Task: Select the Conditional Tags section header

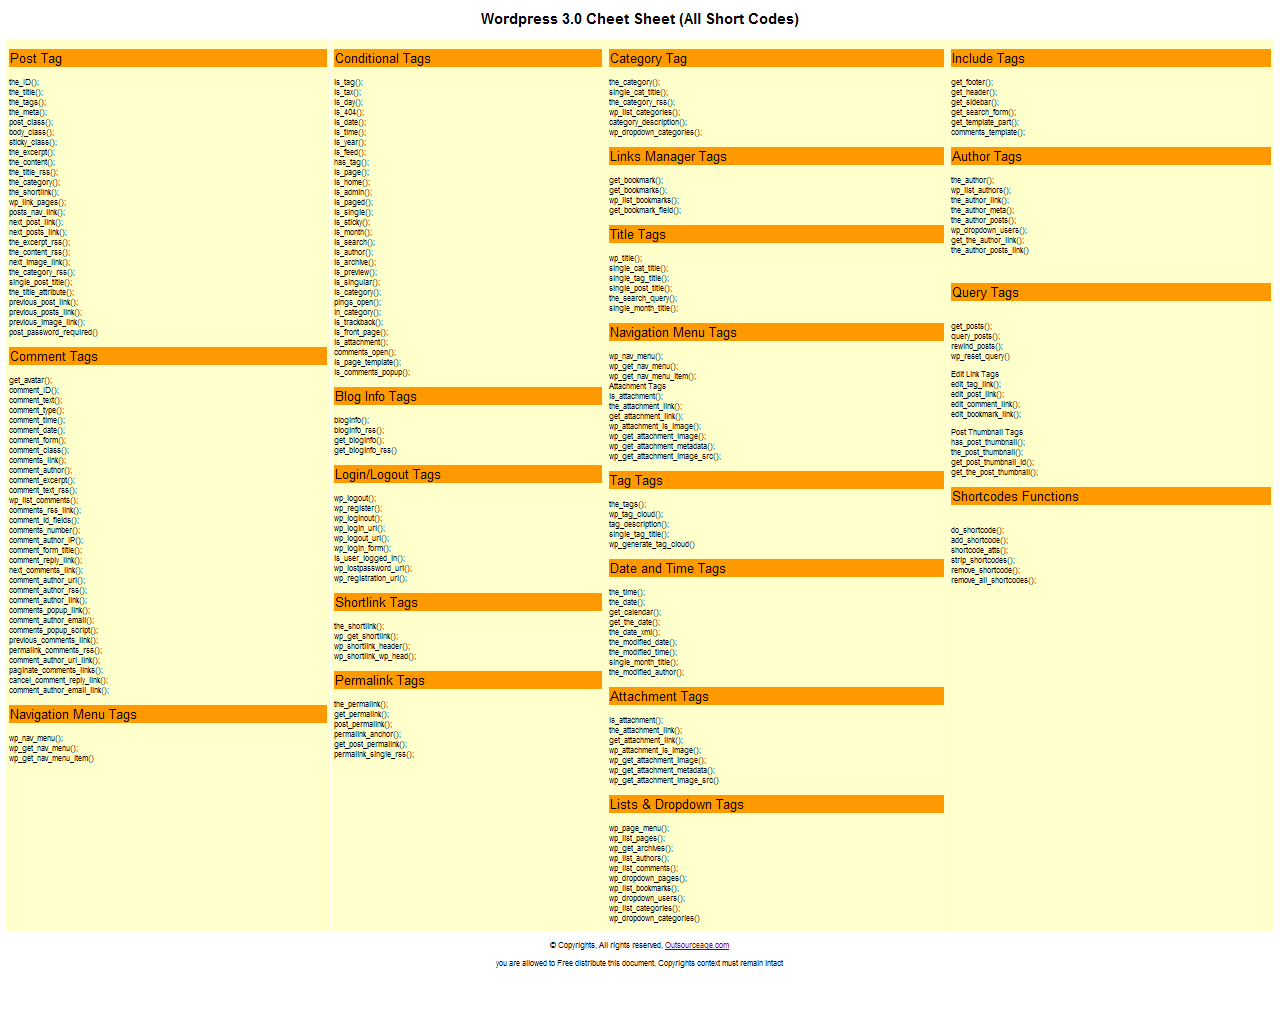Action: click(x=467, y=58)
